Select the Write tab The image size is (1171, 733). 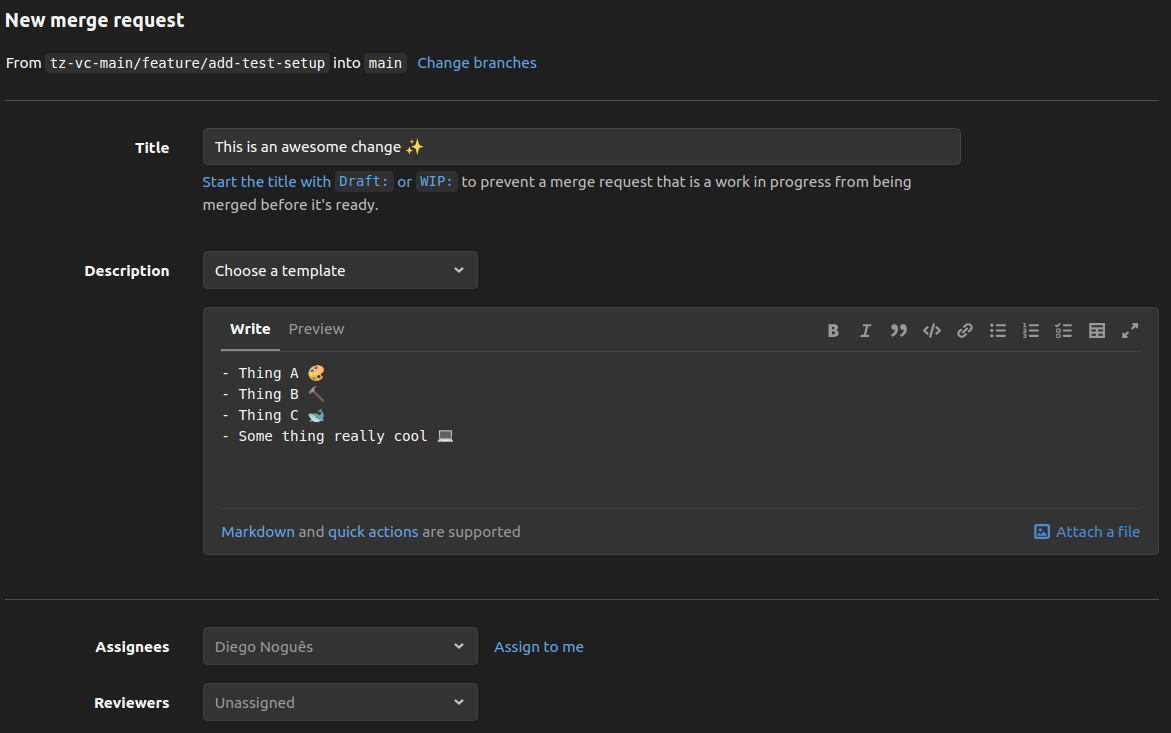point(249,329)
